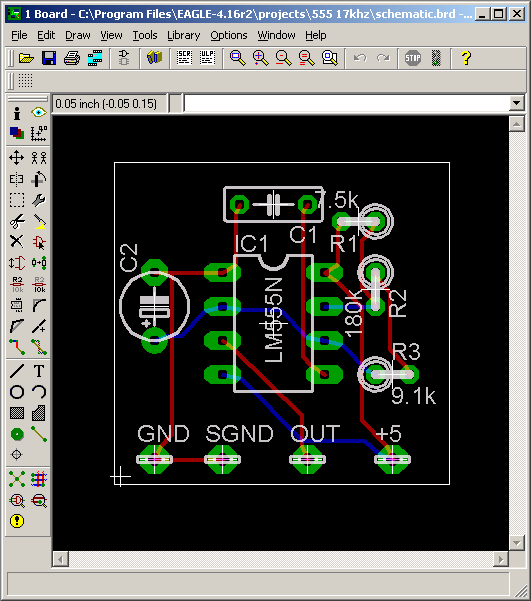Select the Circle tool
531x601 pixels.
click(x=17, y=392)
